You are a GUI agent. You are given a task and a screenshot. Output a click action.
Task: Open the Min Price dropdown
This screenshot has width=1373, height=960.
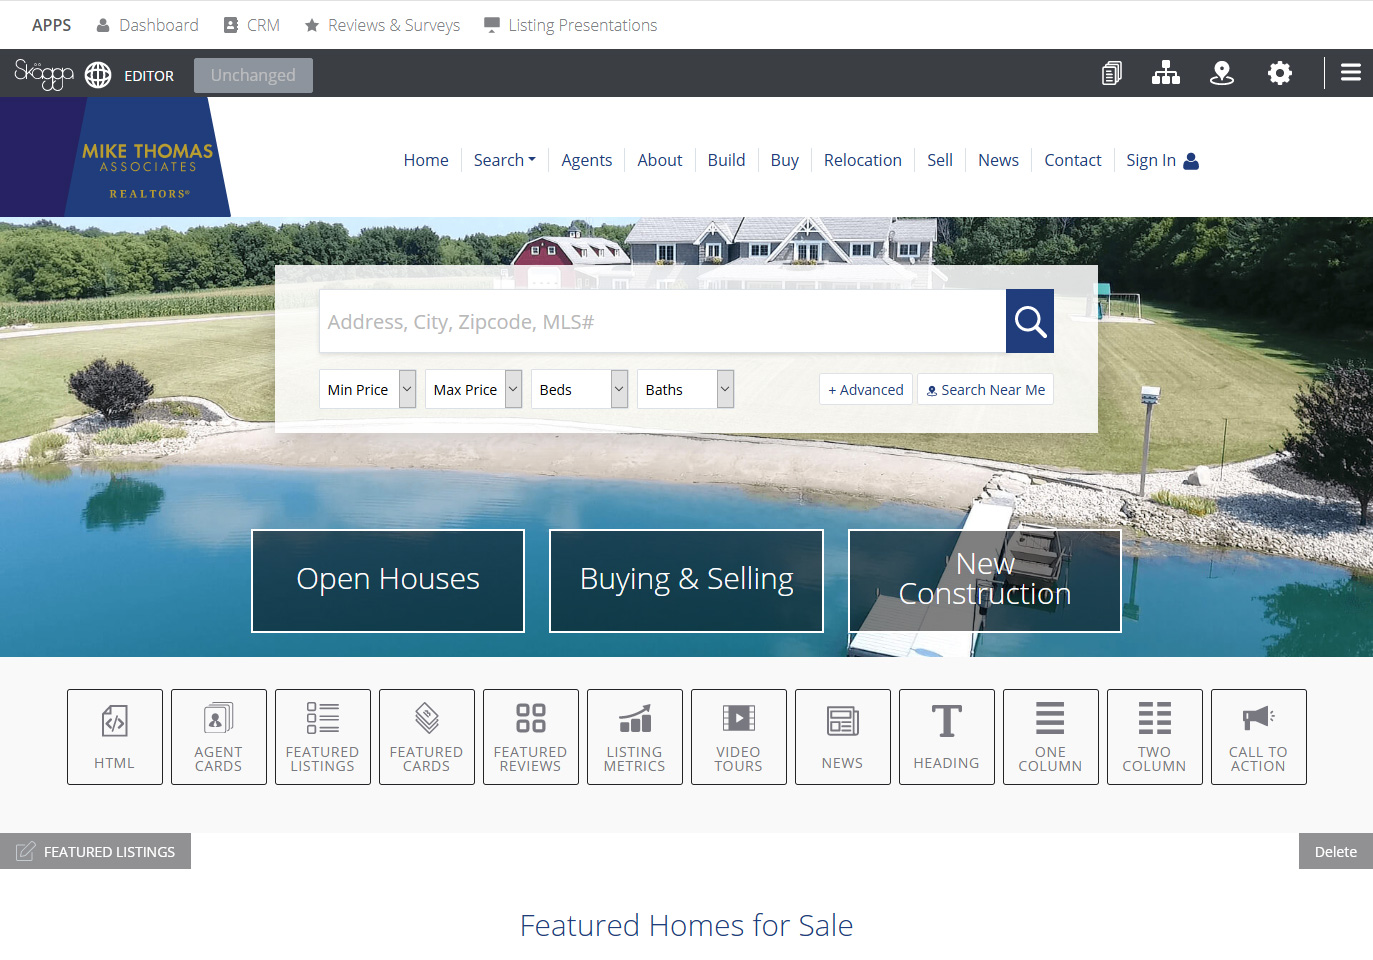(x=367, y=389)
